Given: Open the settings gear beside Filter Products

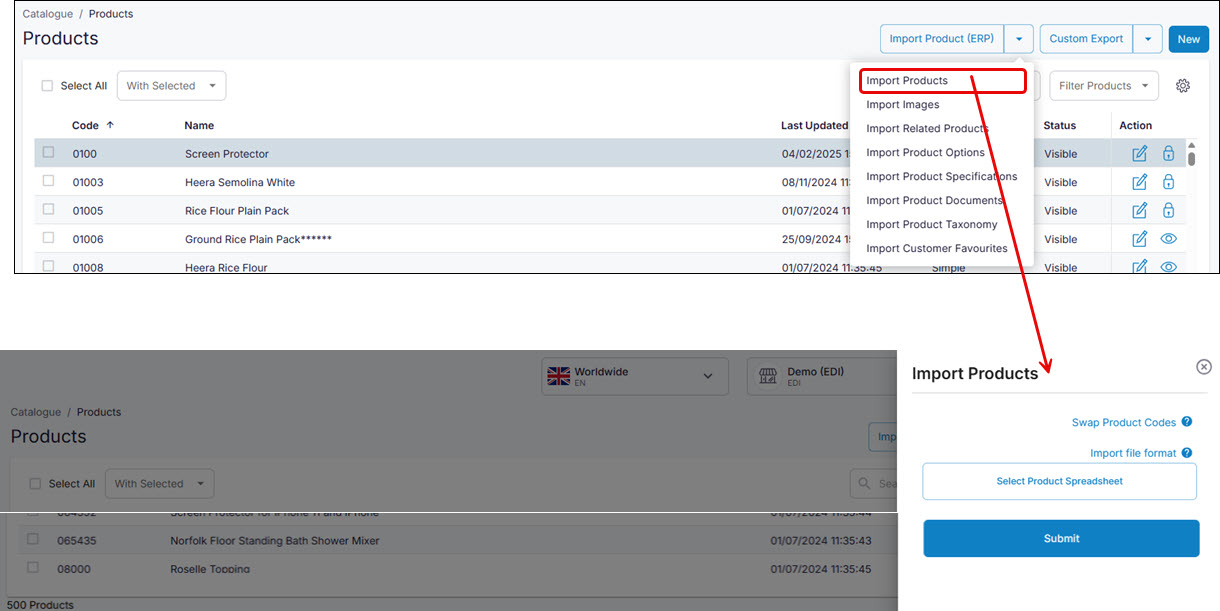Looking at the screenshot, I should (1182, 86).
